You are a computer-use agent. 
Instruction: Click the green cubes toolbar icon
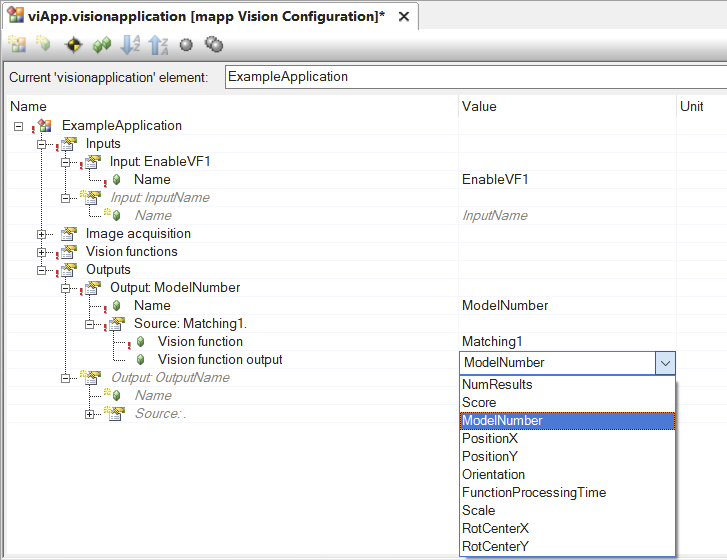(102, 45)
